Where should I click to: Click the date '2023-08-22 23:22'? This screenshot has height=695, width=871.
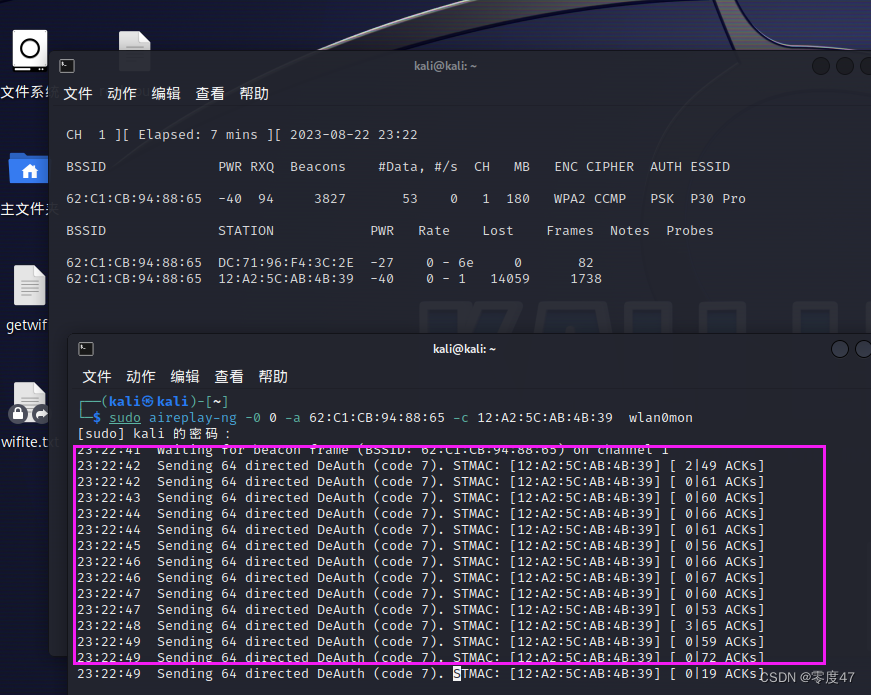coord(353,134)
